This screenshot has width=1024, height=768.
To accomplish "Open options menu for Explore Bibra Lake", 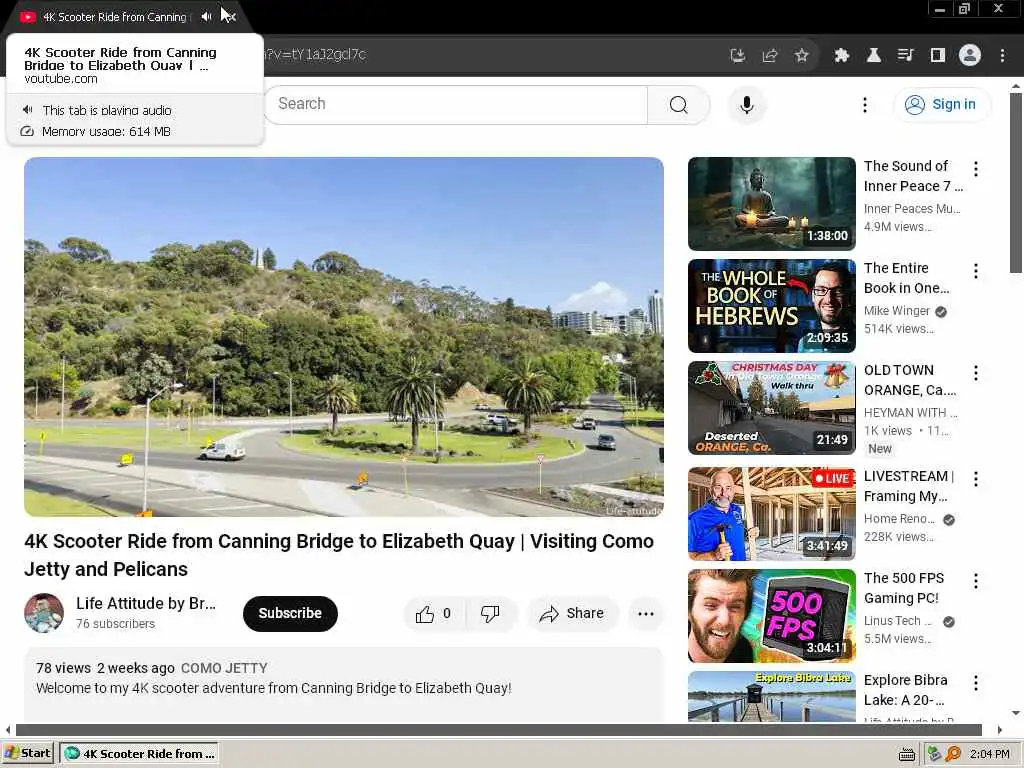I will (x=976, y=682).
